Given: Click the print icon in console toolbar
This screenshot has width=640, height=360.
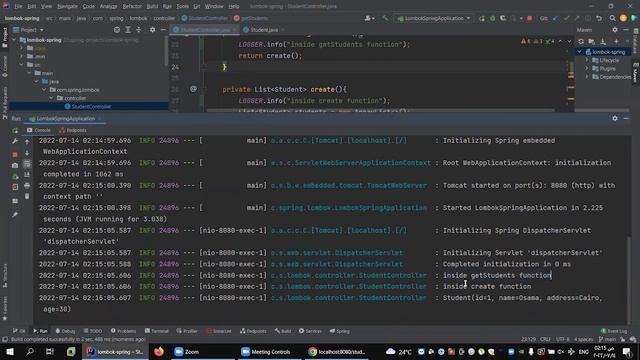Looking at the screenshot, I should click(27, 186).
